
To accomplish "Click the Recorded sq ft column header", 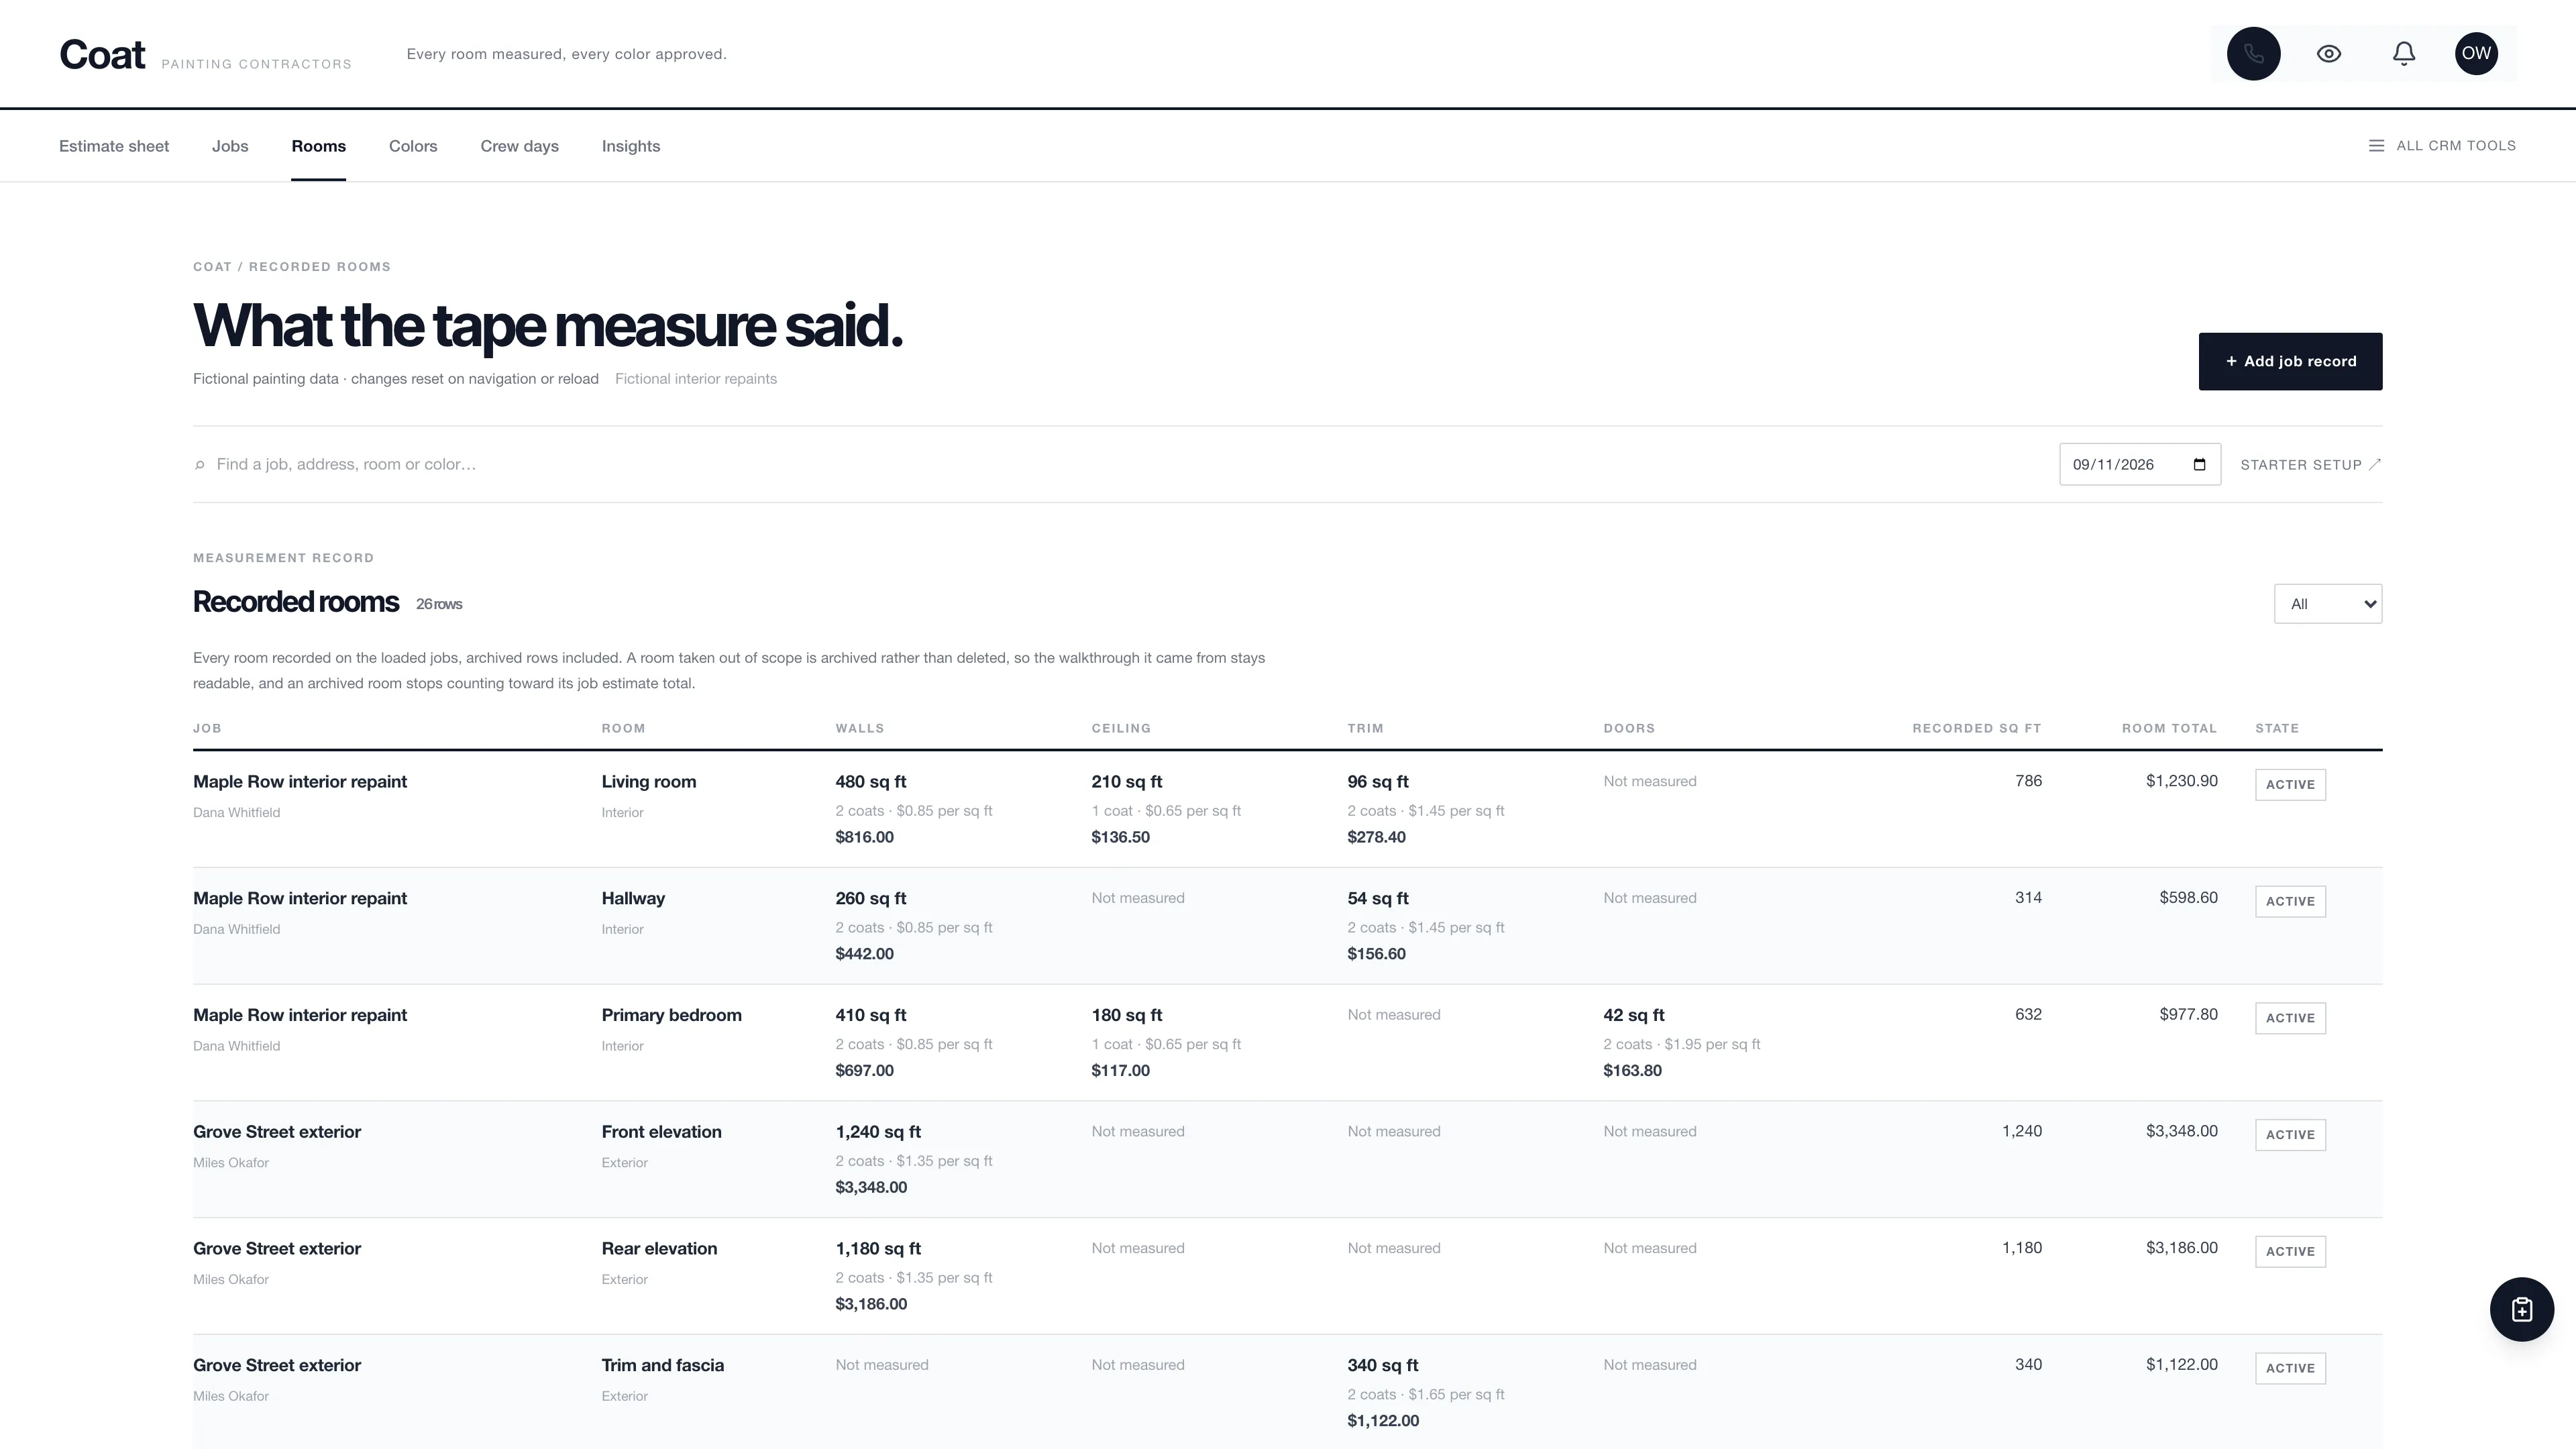I will pos(1976,728).
